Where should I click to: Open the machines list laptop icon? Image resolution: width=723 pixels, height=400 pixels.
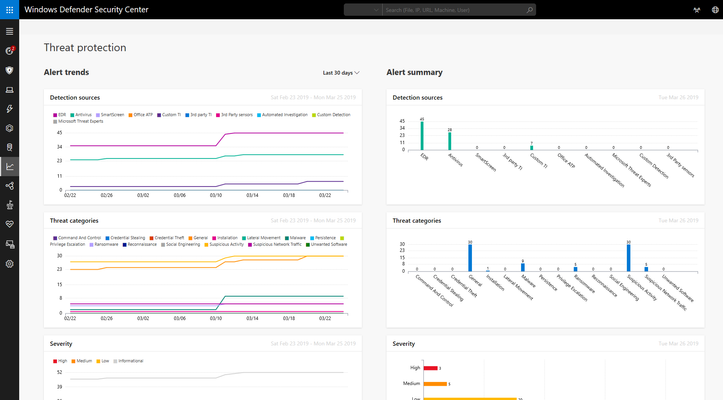[9, 90]
